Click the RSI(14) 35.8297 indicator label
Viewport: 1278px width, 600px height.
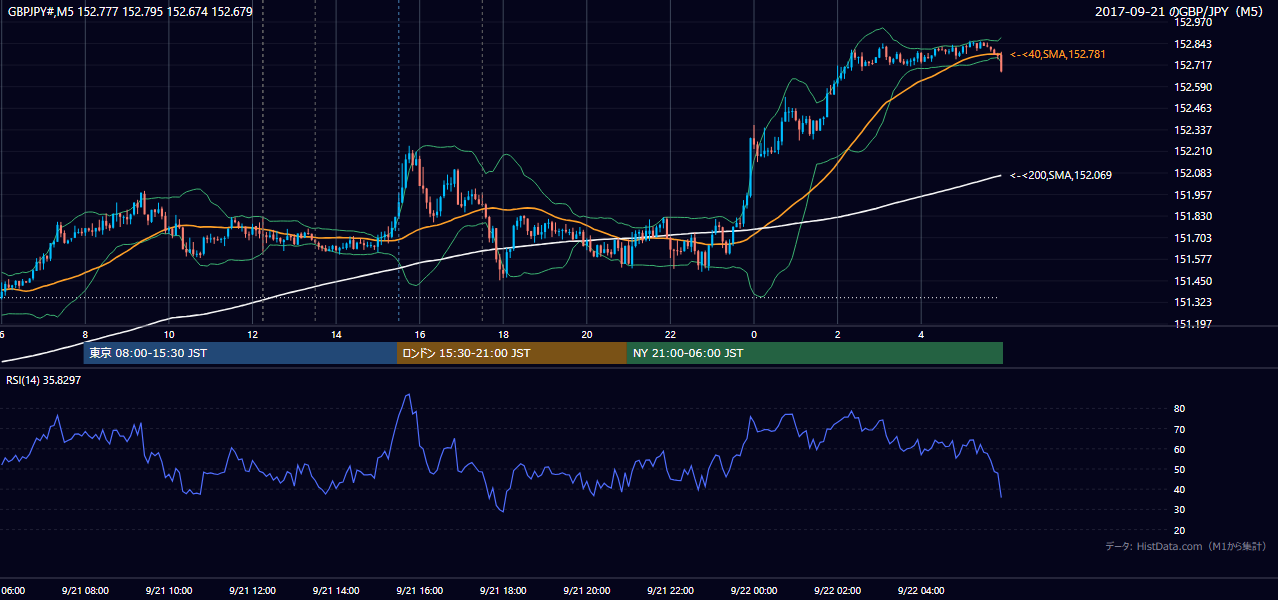44,380
